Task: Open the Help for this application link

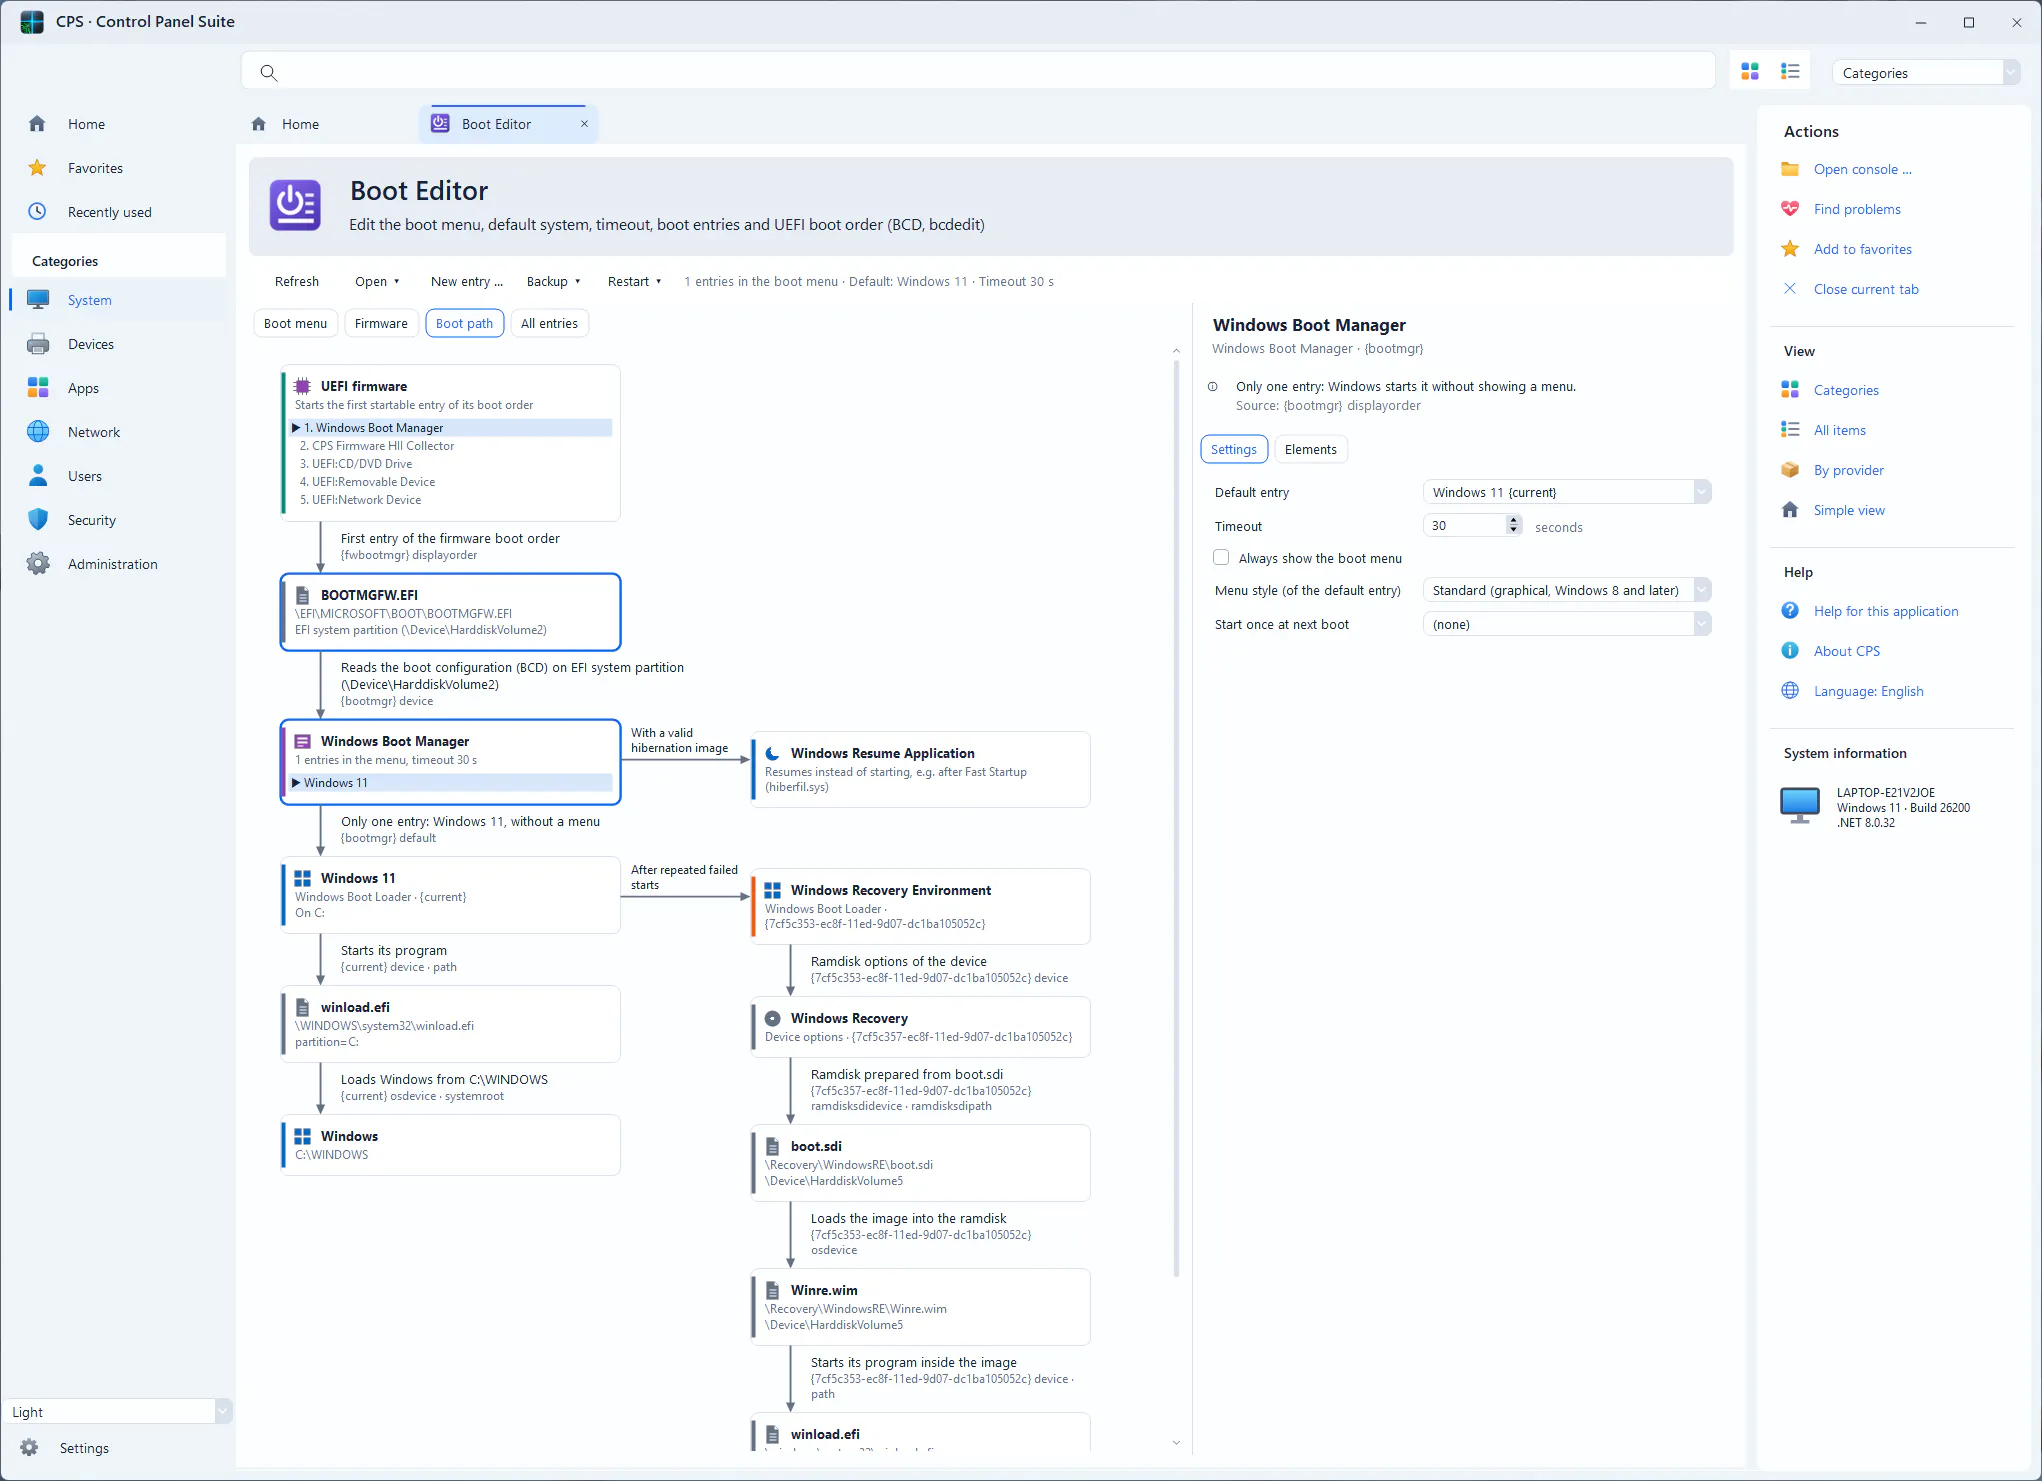Action: [x=1886, y=611]
